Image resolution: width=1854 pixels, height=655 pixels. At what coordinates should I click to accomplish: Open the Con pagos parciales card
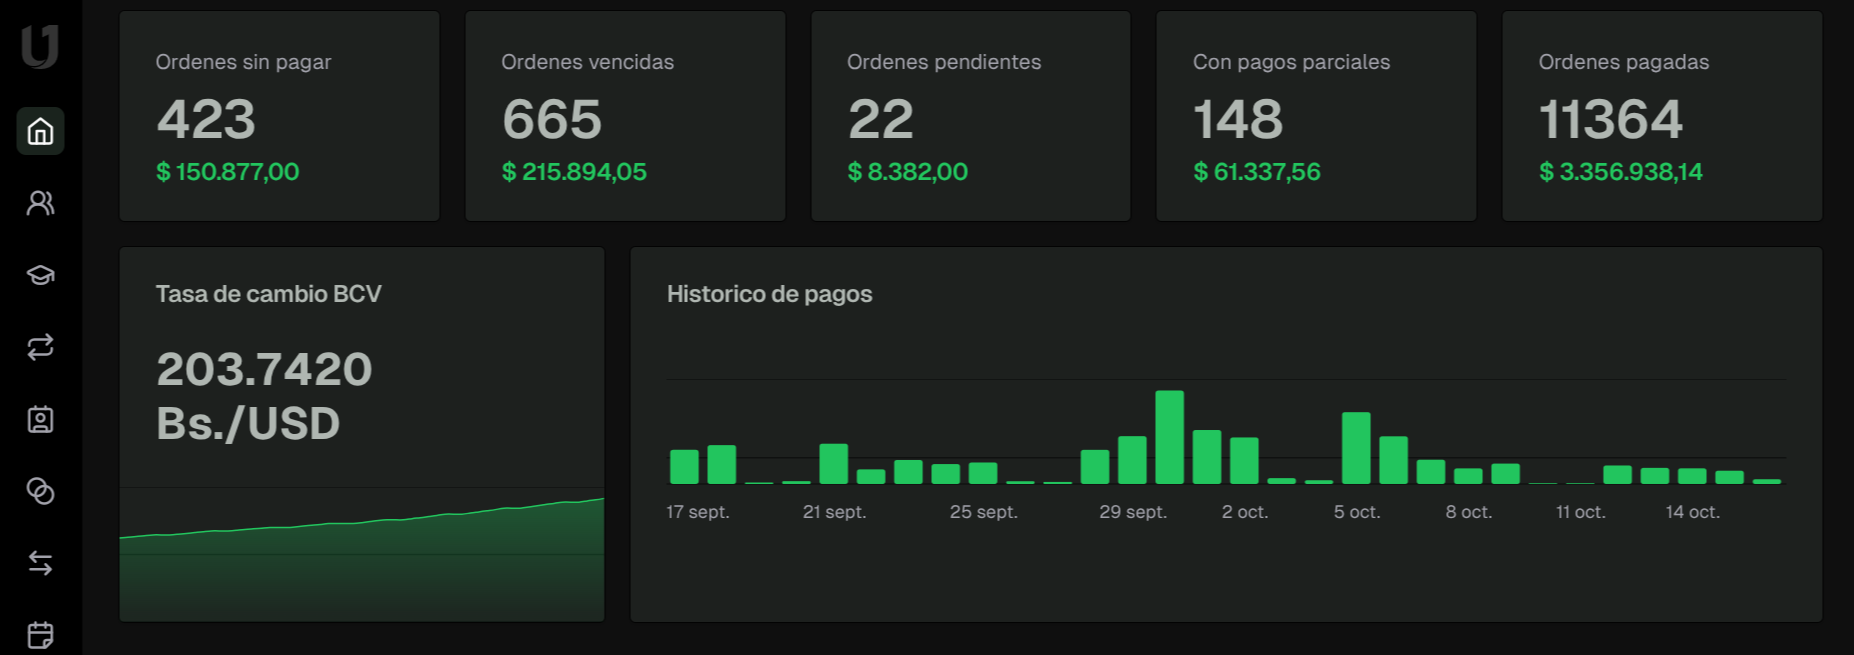pos(1316,116)
